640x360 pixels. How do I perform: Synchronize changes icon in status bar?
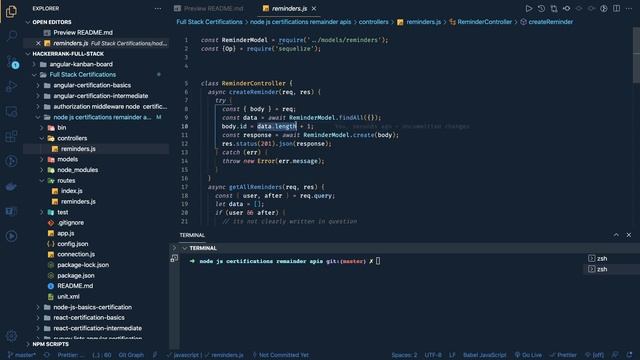[47, 355]
